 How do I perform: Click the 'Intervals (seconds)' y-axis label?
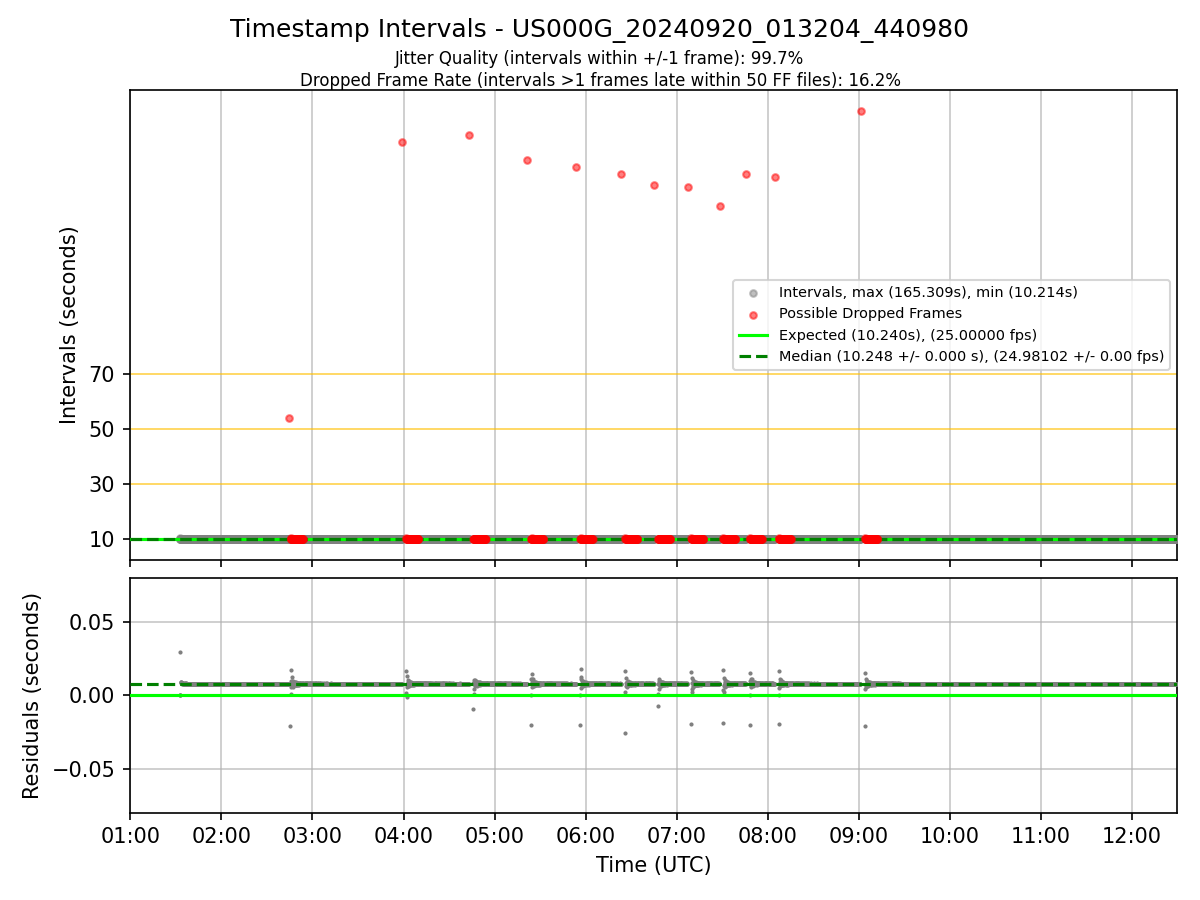tap(68, 325)
